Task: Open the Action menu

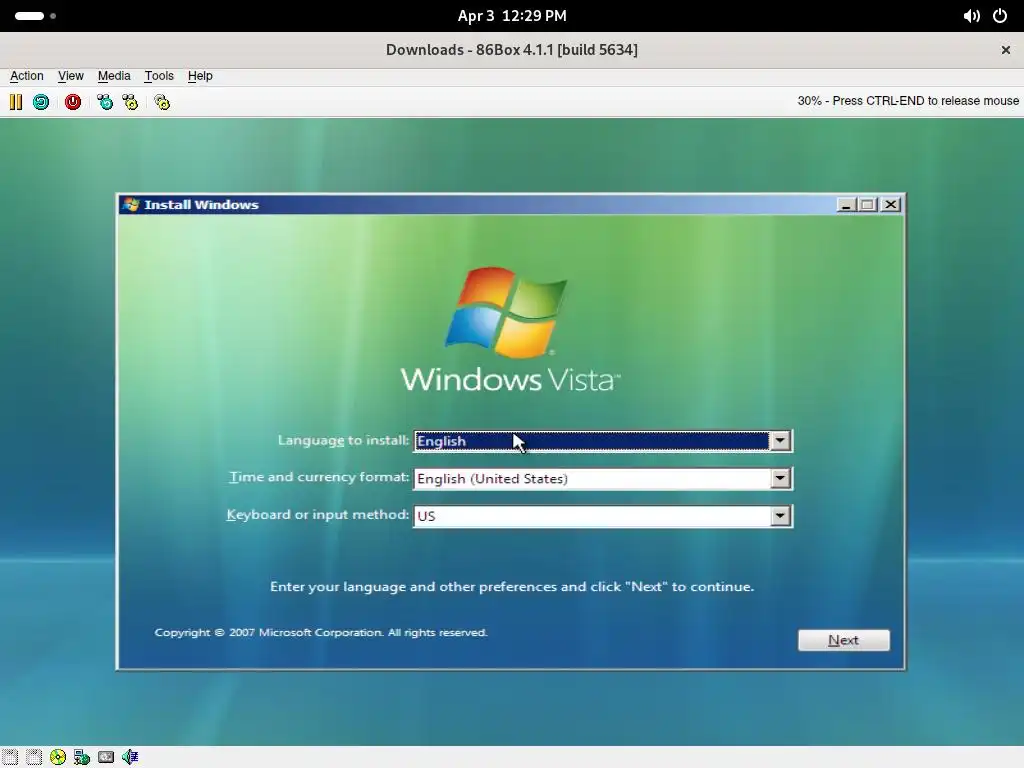Action: (x=27, y=76)
